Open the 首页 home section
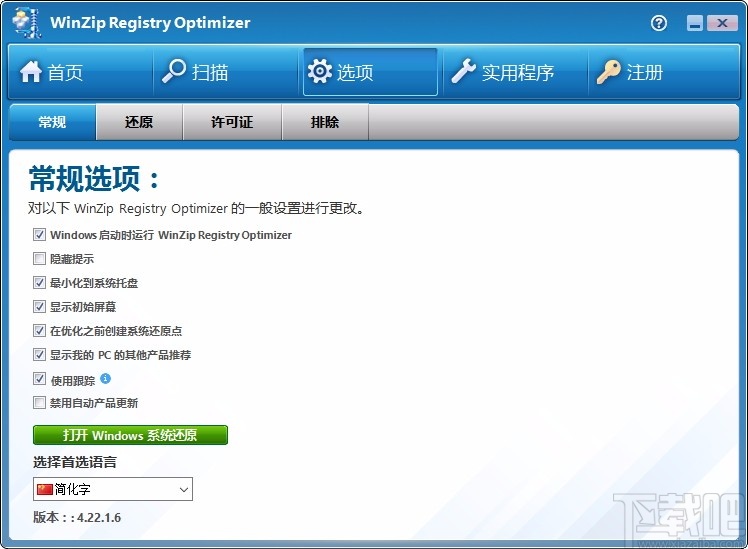Image resolution: width=748 pixels, height=549 pixels. tap(81, 73)
